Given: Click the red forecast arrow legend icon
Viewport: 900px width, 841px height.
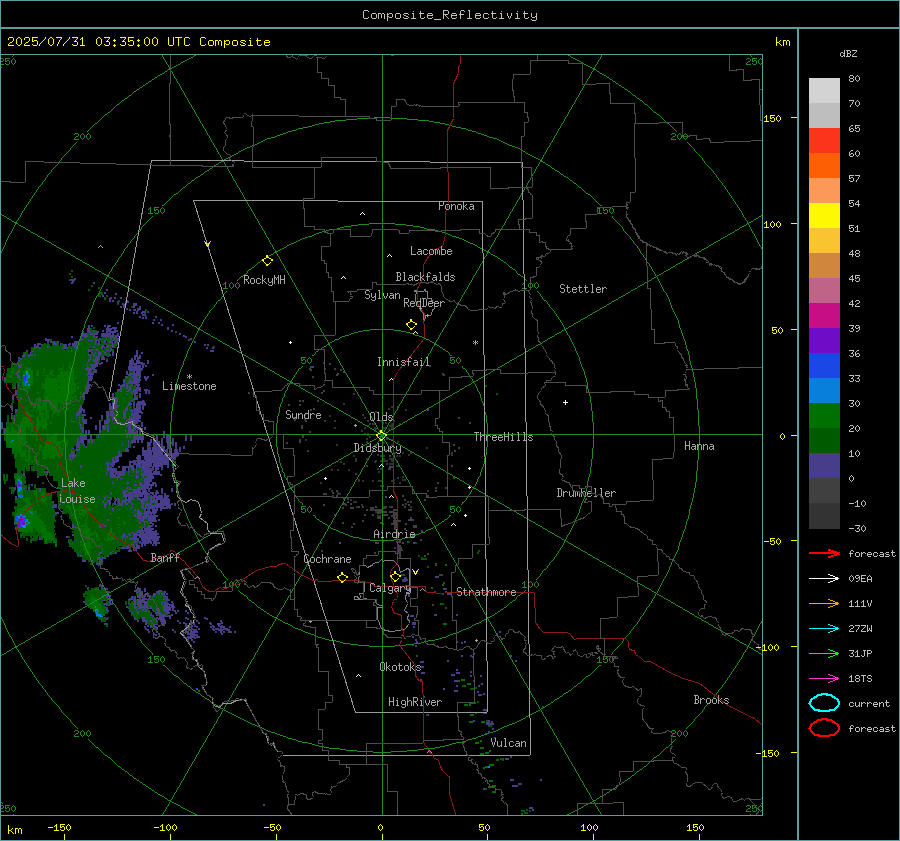Looking at the screenshot, I should tap(824, 553).
